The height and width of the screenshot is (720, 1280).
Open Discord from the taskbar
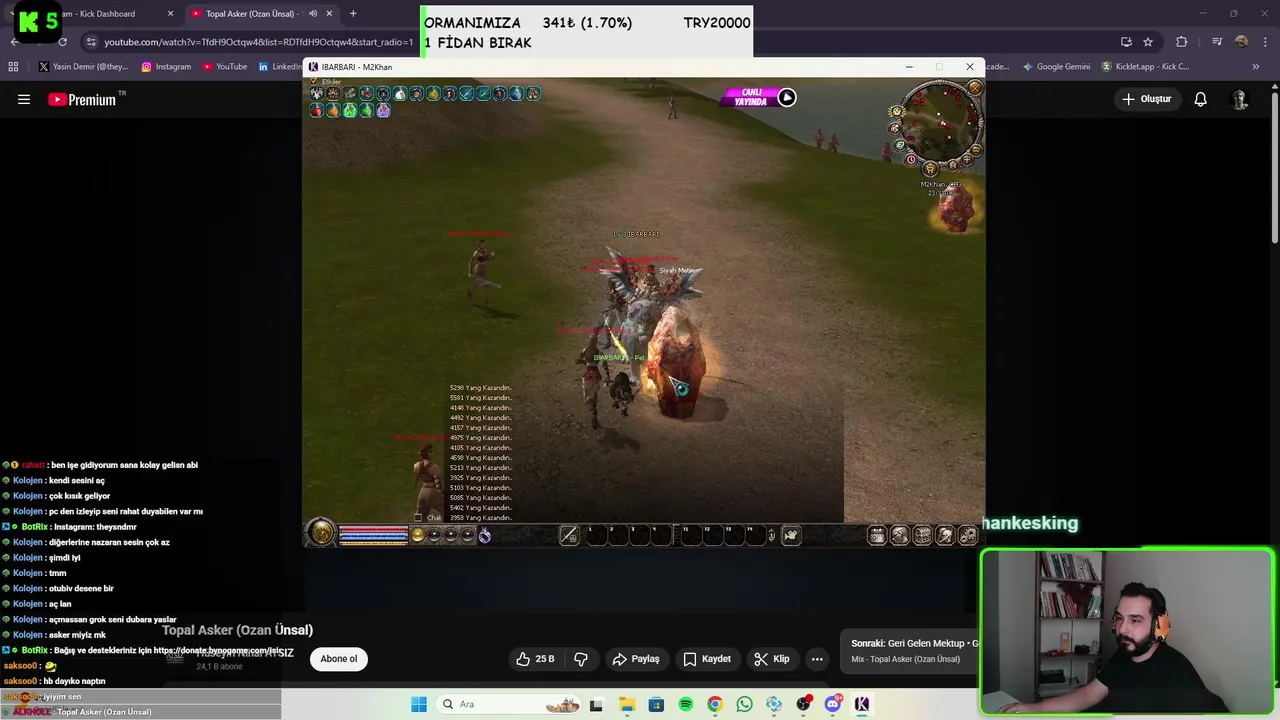pos(832,704)
